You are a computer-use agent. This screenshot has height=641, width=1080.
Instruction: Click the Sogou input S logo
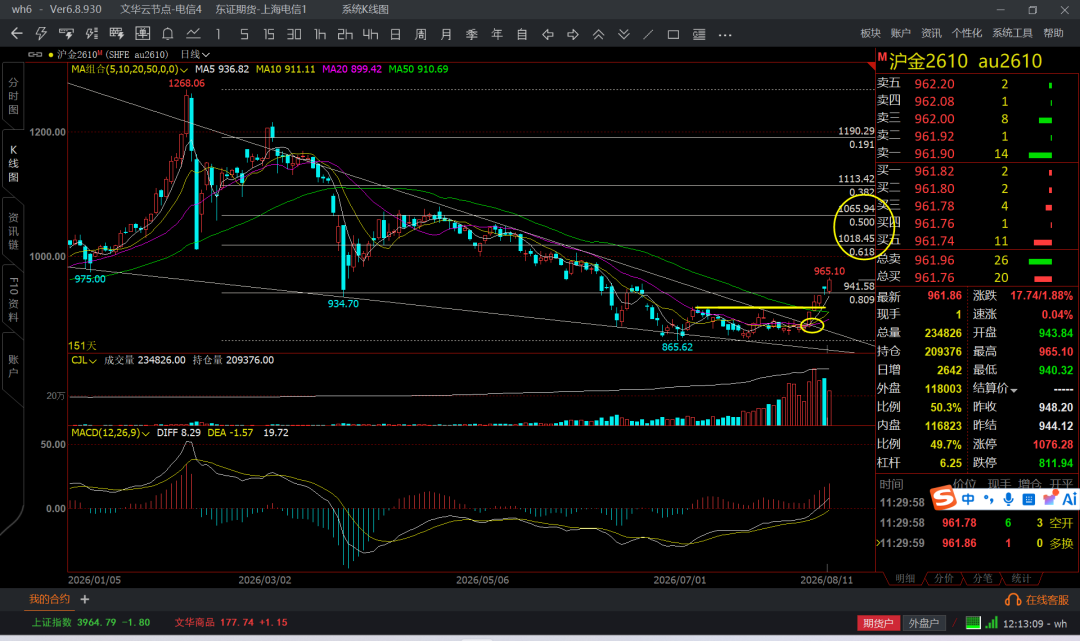pos(943,498)
